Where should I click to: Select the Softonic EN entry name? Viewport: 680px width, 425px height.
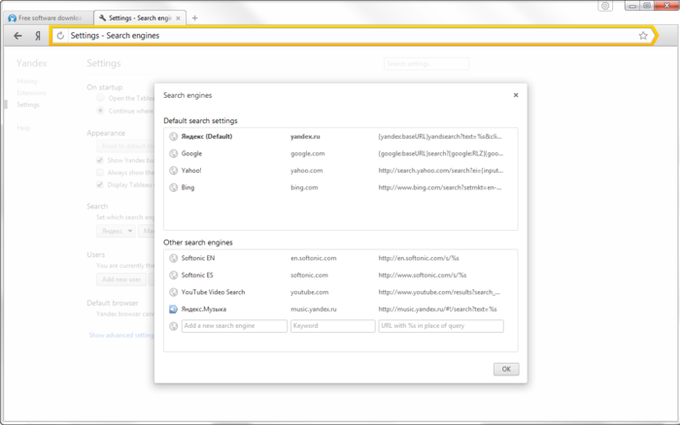(x=198, y=258)
